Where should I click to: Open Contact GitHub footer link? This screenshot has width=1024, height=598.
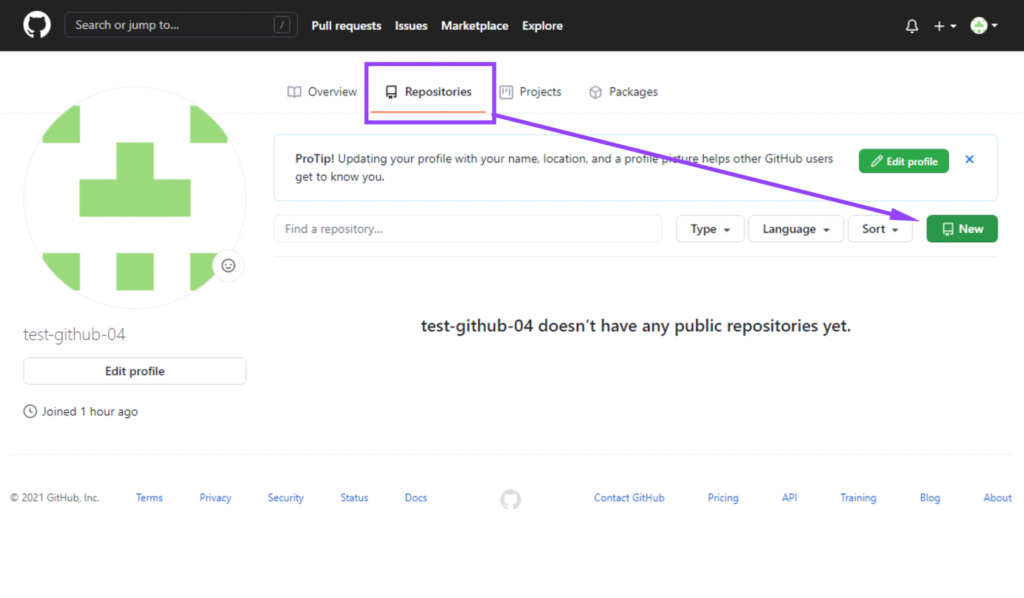point(629,497)
